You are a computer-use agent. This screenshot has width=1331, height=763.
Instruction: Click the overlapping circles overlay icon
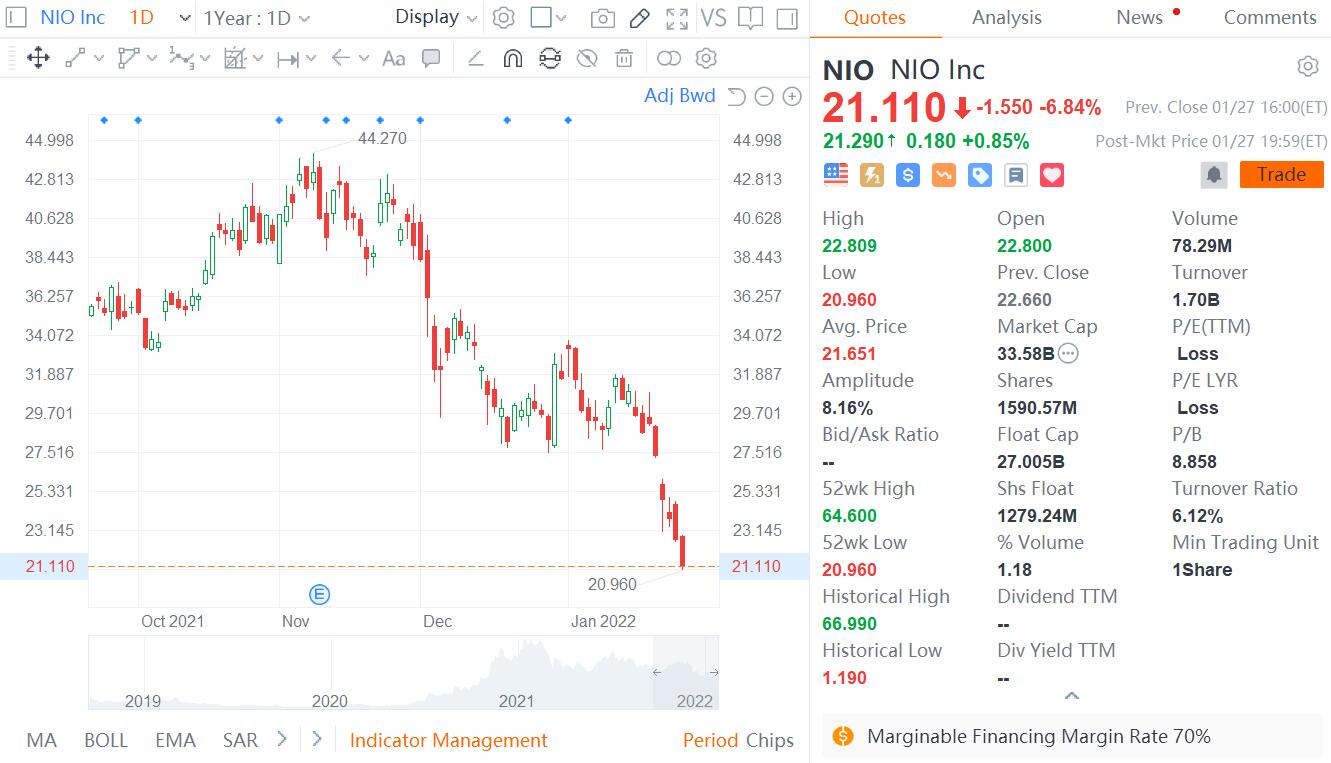(669, 58)
